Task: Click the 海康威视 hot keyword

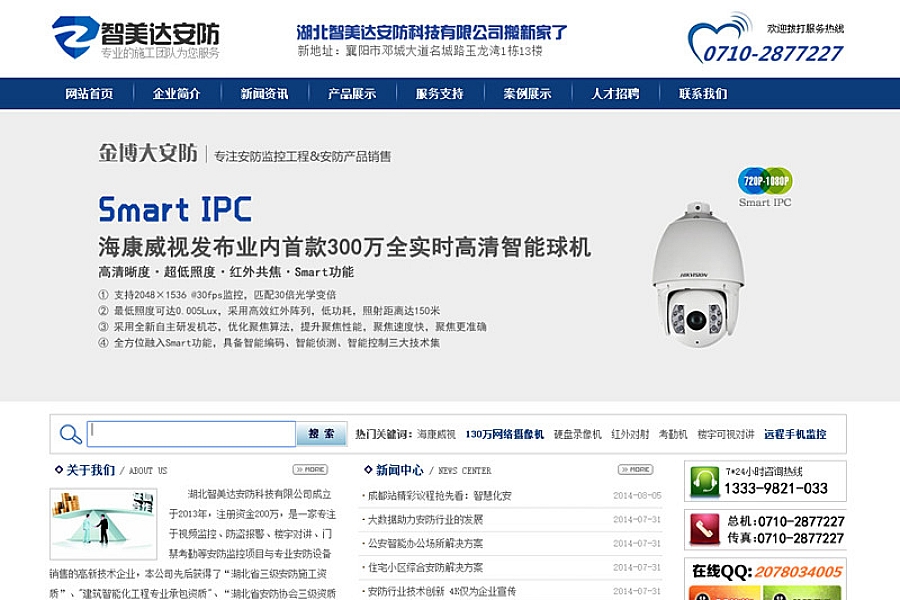Action: point(436,434)
